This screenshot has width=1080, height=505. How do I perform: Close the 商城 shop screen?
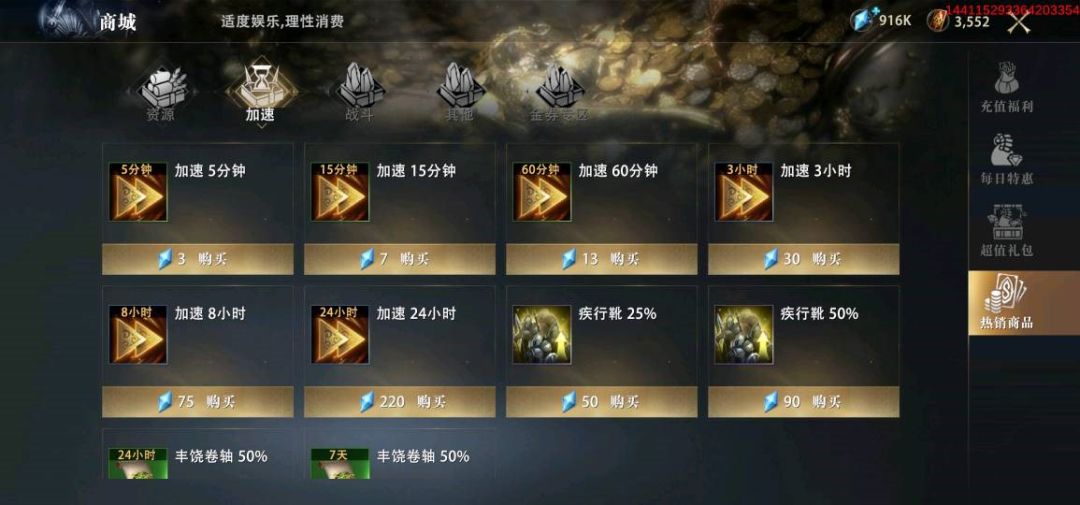pyautogui.click(x=1019, y=22)
